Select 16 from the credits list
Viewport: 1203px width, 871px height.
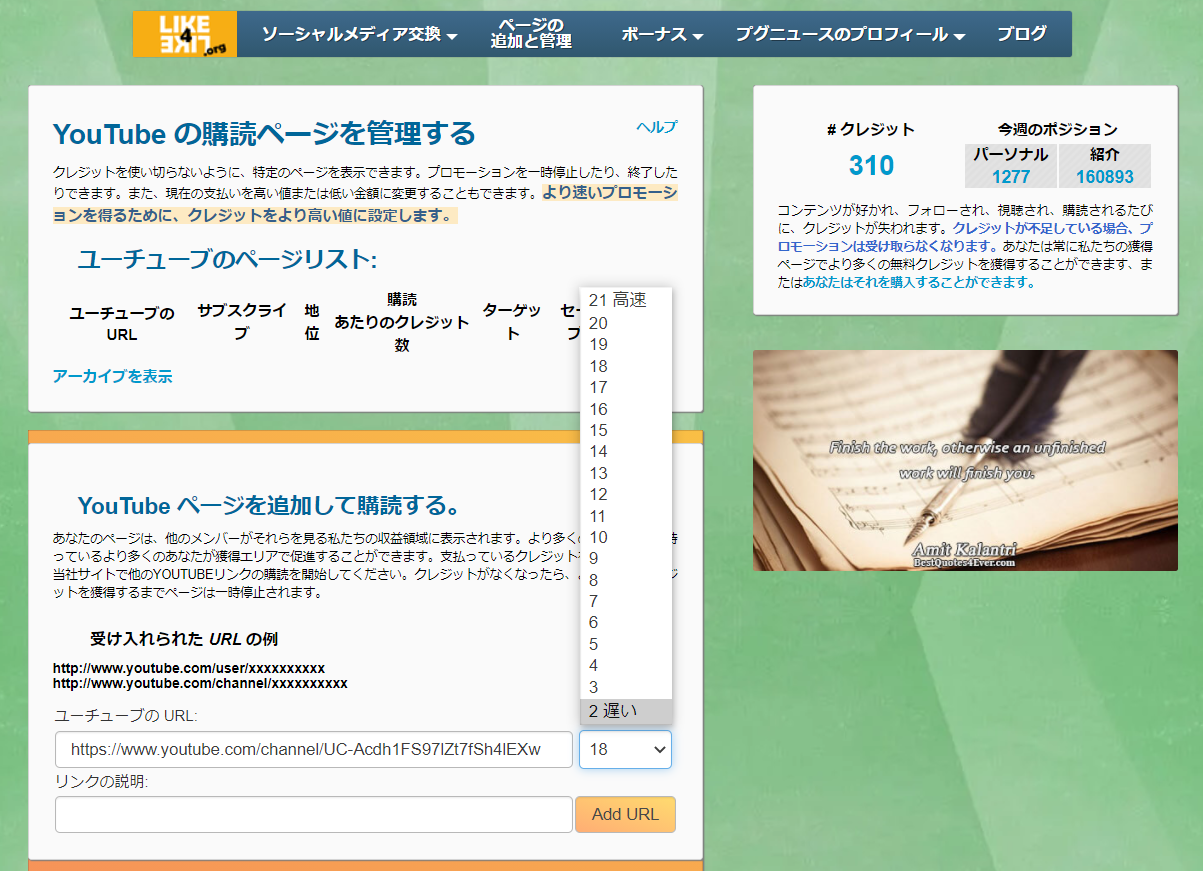click(626, 409)
